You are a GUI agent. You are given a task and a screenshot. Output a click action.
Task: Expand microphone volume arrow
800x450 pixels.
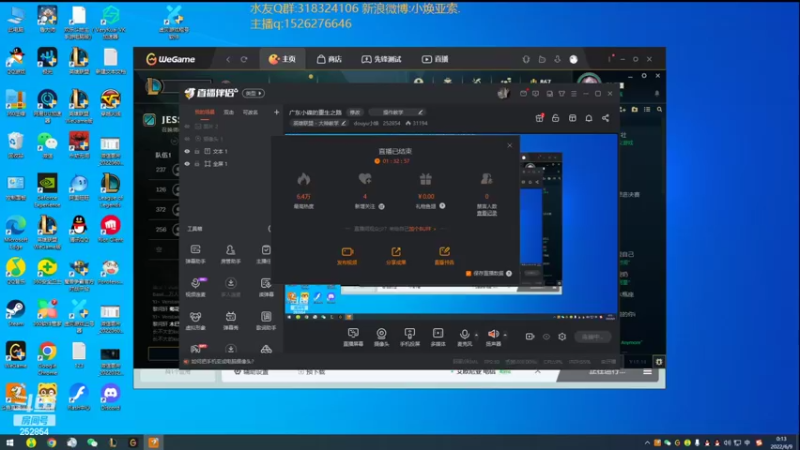[477, 335]
